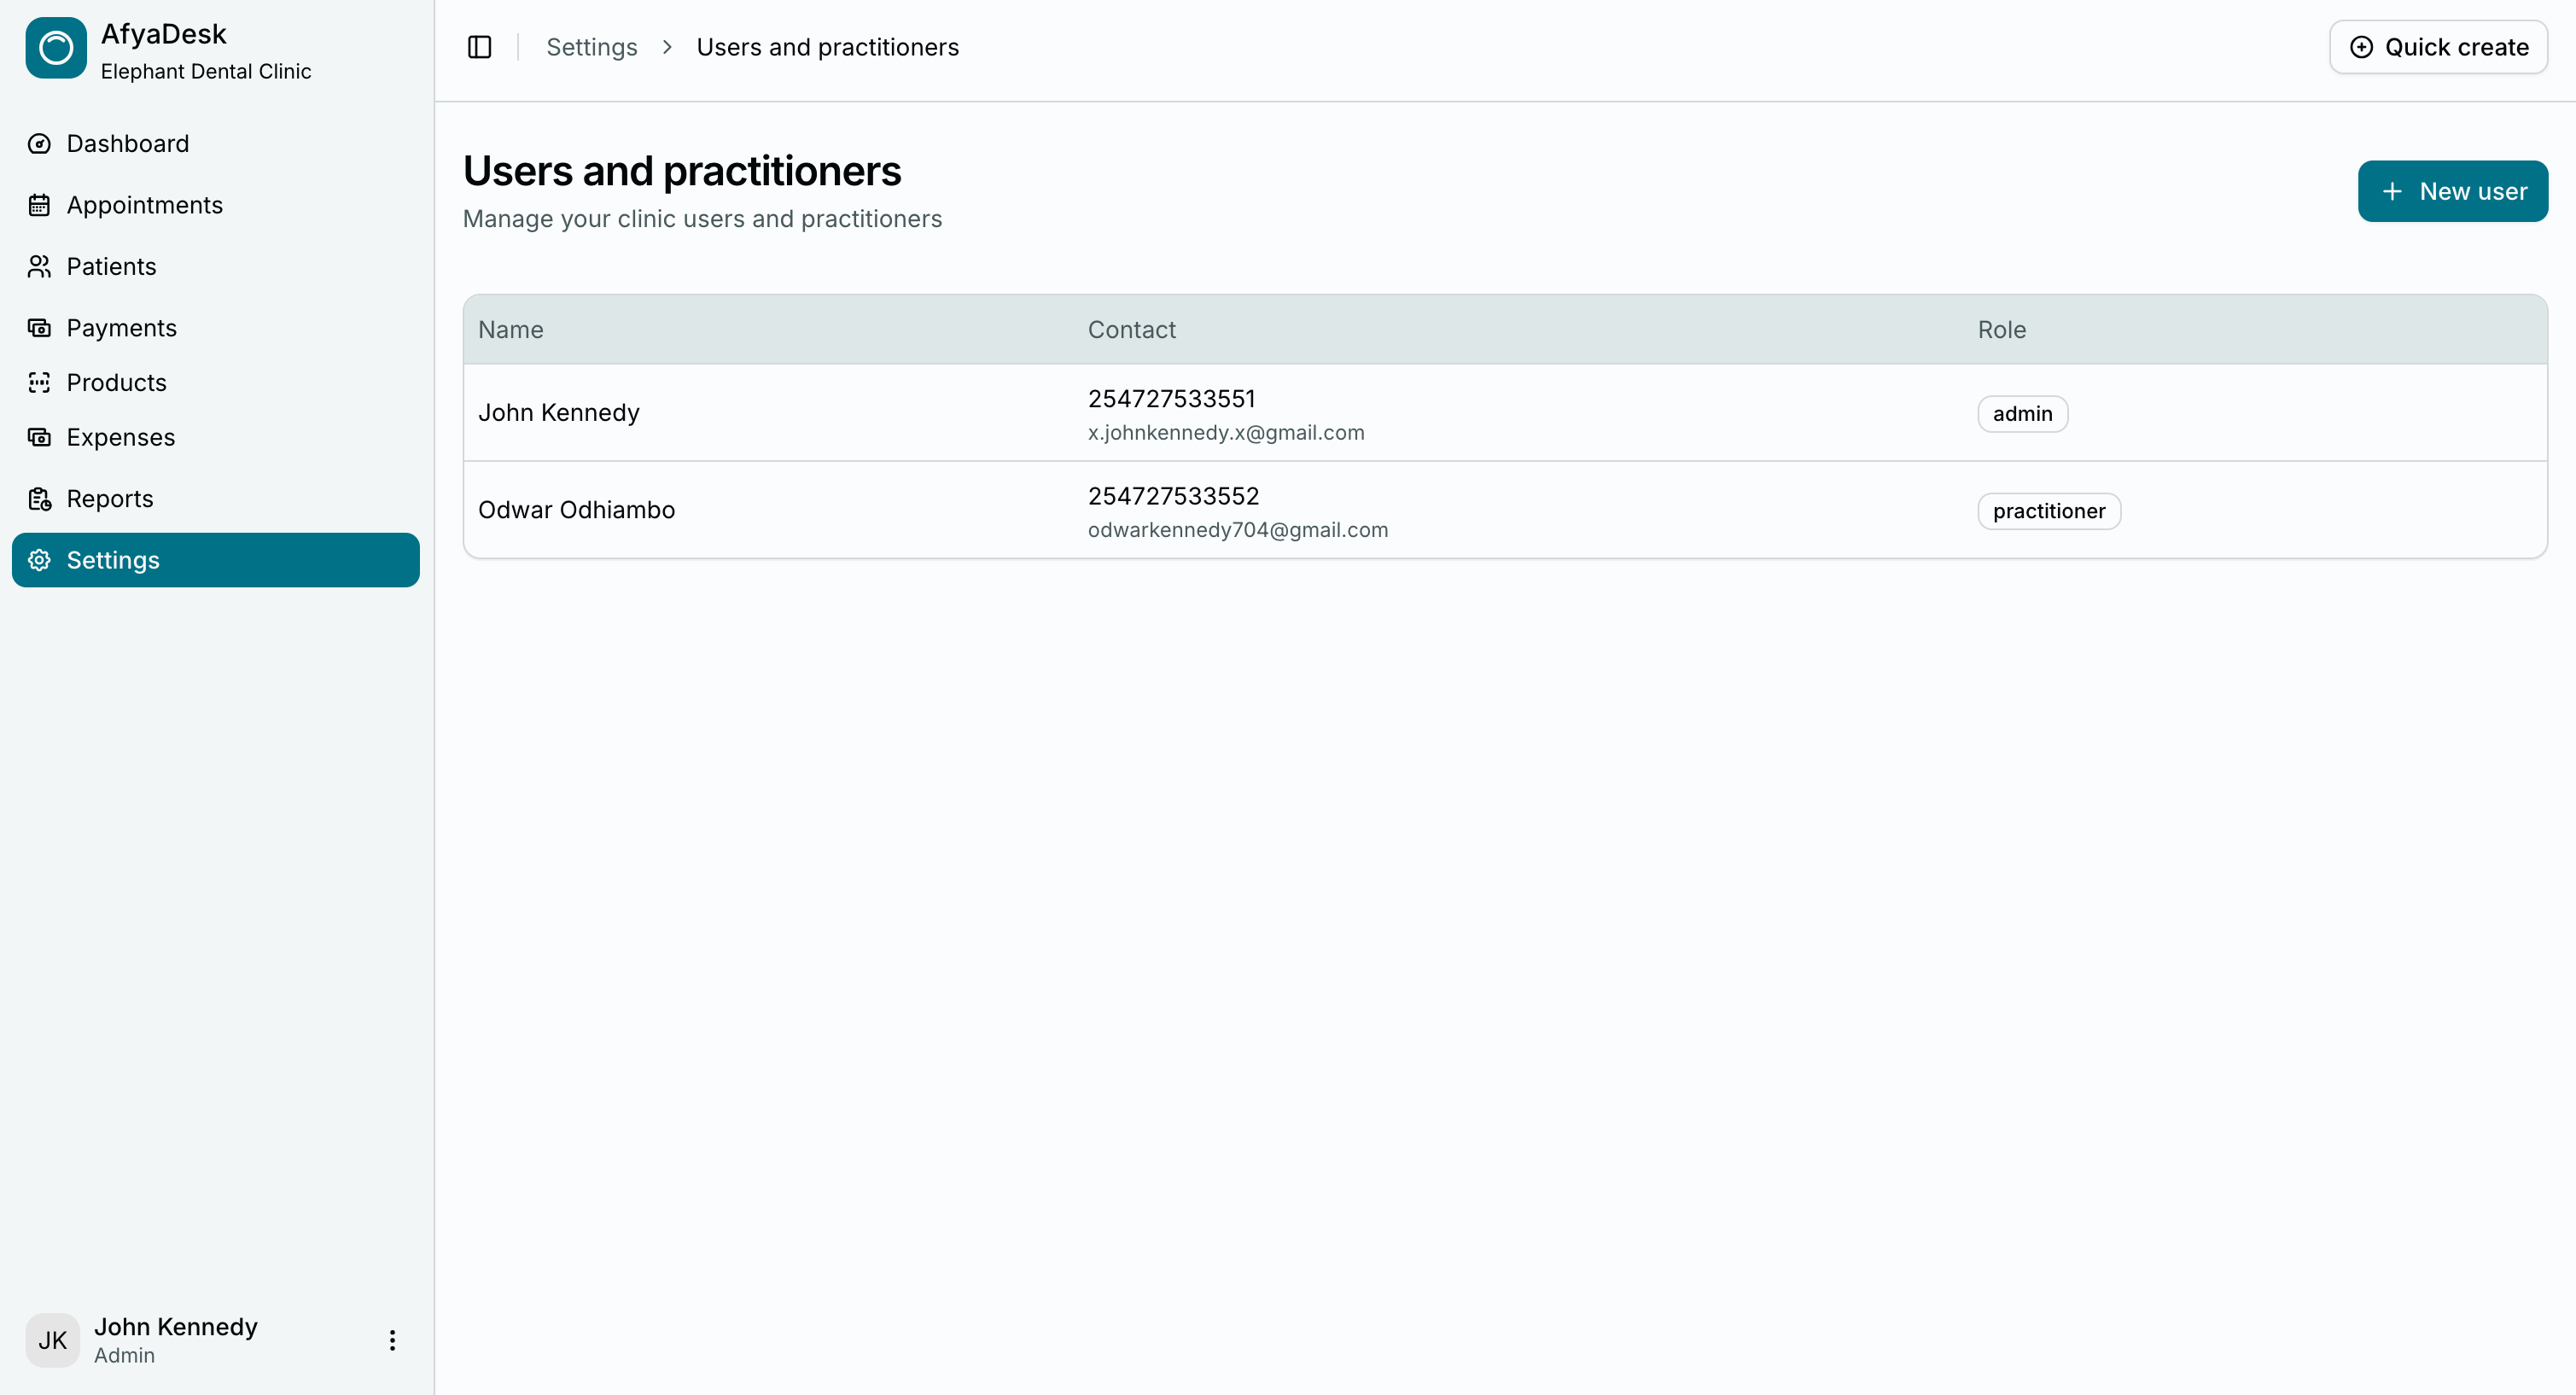Click the Products scan icon
This screenshot has height=1395, width=2576.
pyautogui.click(x=39, y=383)
